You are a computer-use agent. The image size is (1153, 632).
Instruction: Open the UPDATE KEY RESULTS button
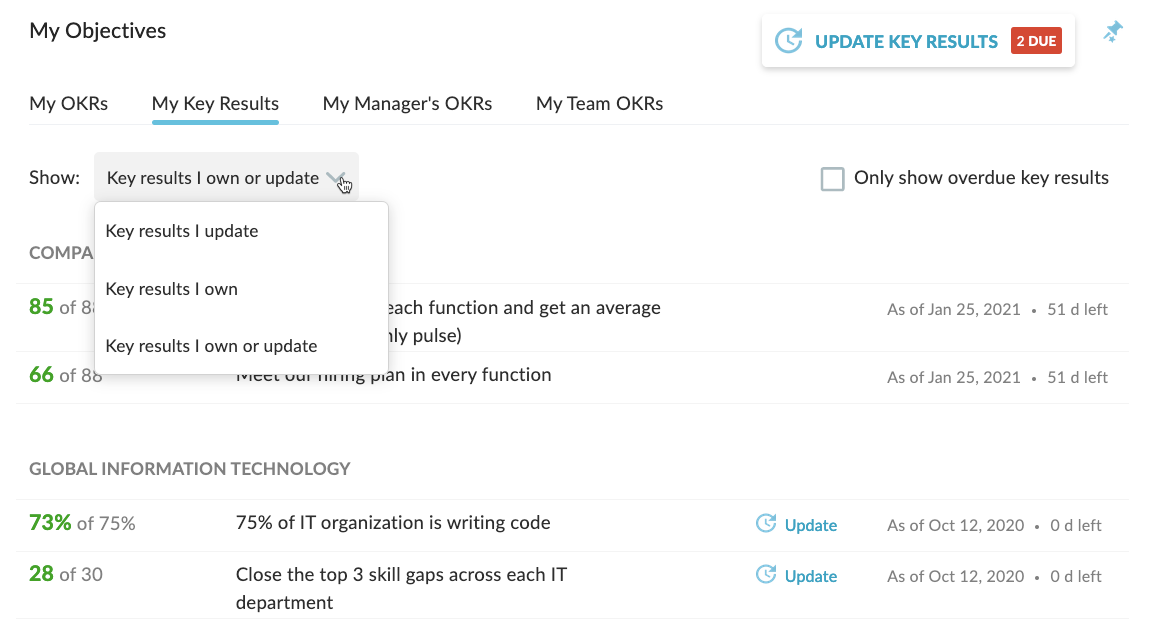[x=918, y=41]
